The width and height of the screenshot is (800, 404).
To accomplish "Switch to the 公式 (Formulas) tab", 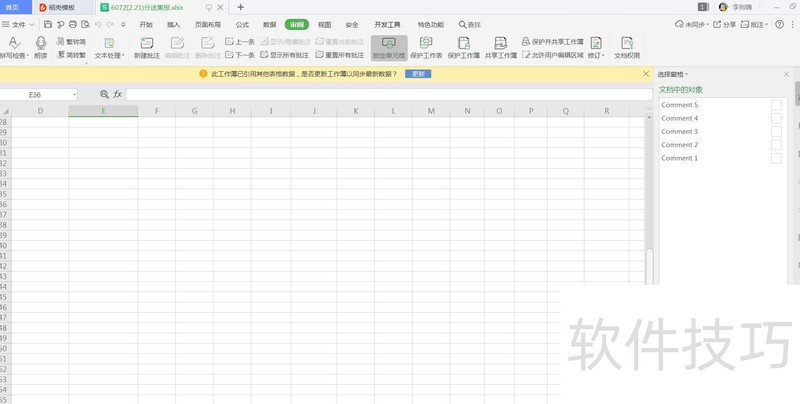I will [242, 24].
